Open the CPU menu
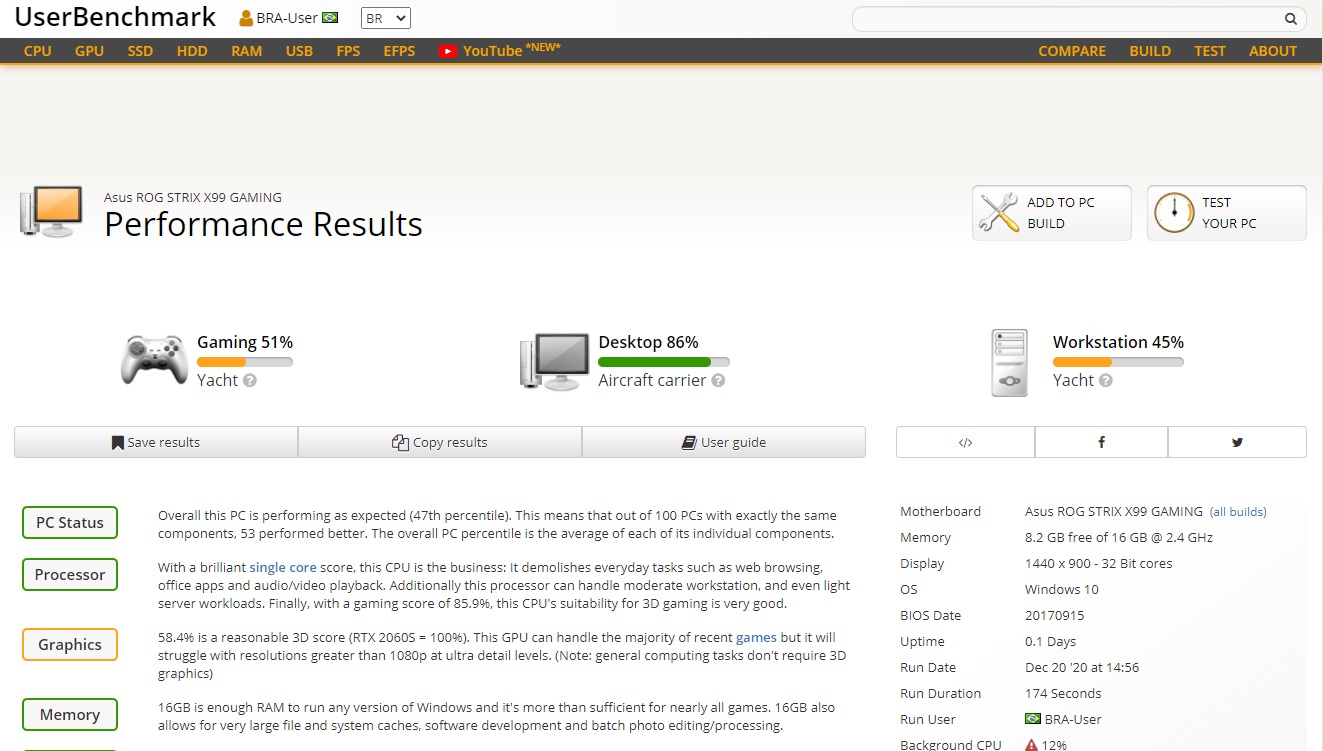This screenshot has width=1323, height=751. (x=38, y=51)
